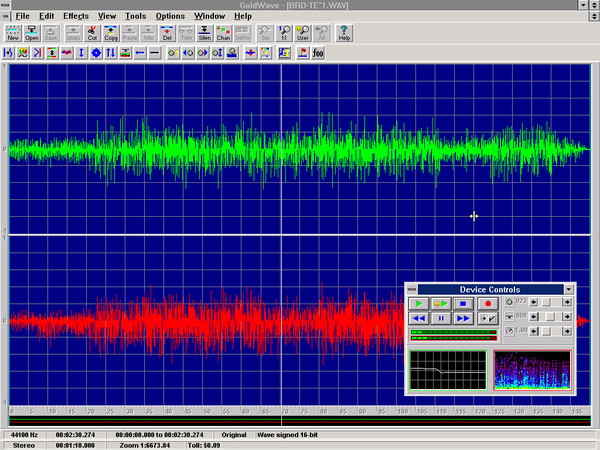Decrease speed with its left arrow stepper
The image size is (600, 450).
[533, 331]
